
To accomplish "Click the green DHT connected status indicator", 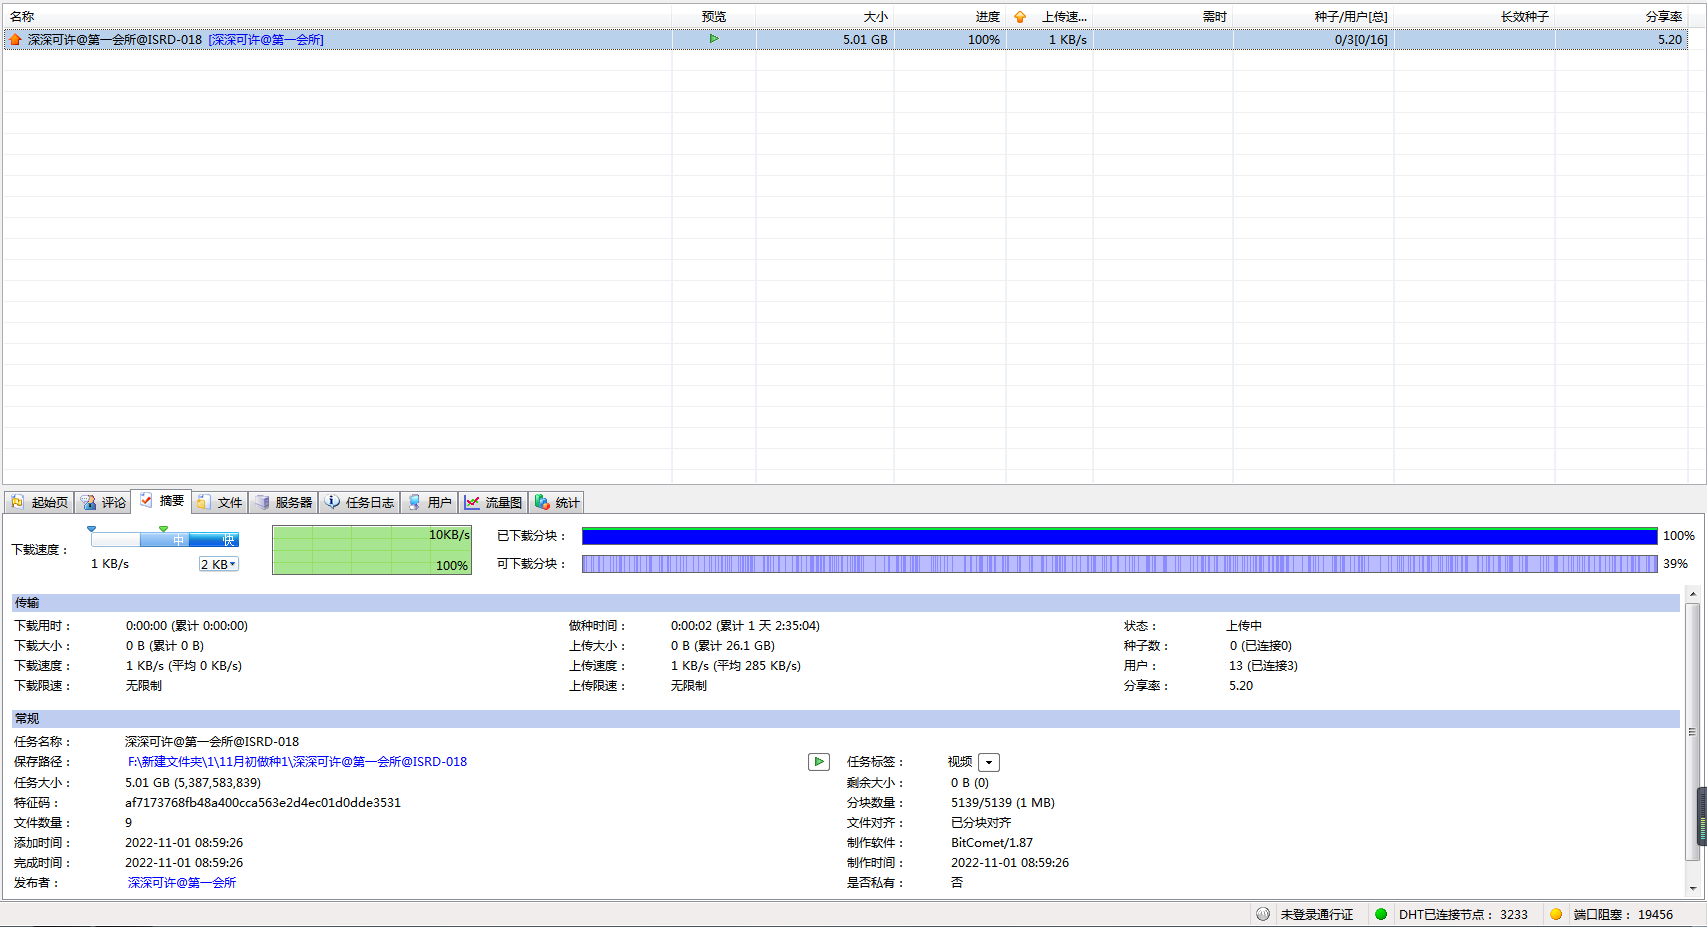I will pos(1381,914).
